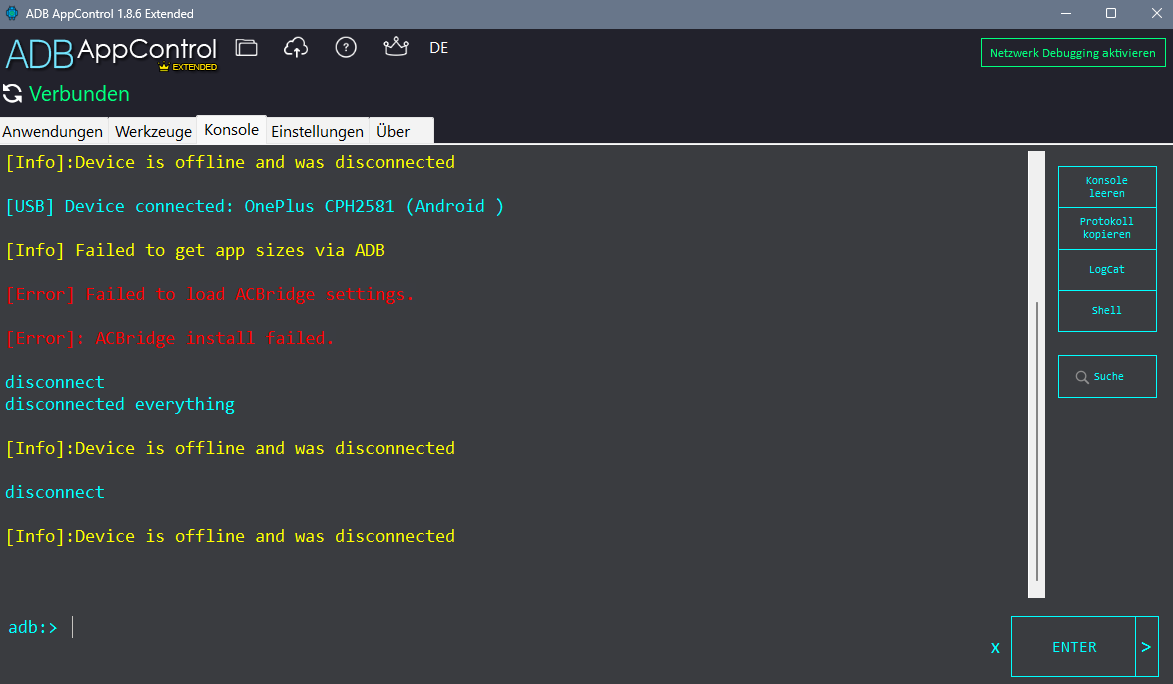
Task: Select the Konsole tab
Action: click(x=232, y=129)
